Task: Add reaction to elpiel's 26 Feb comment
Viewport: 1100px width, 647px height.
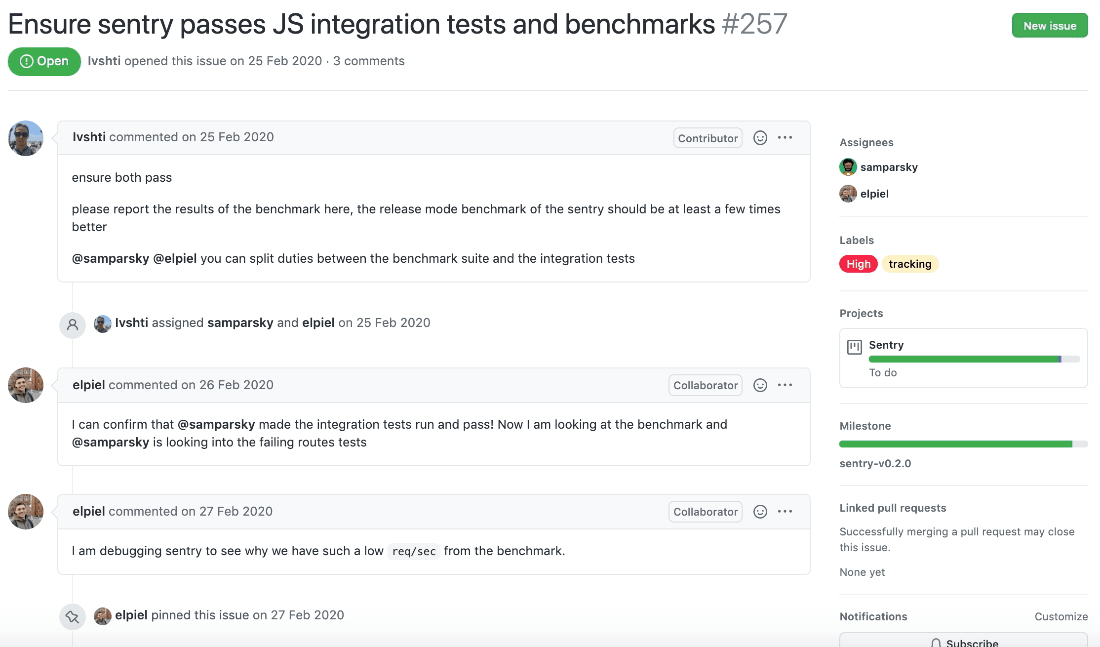Action: click(760, 385)
